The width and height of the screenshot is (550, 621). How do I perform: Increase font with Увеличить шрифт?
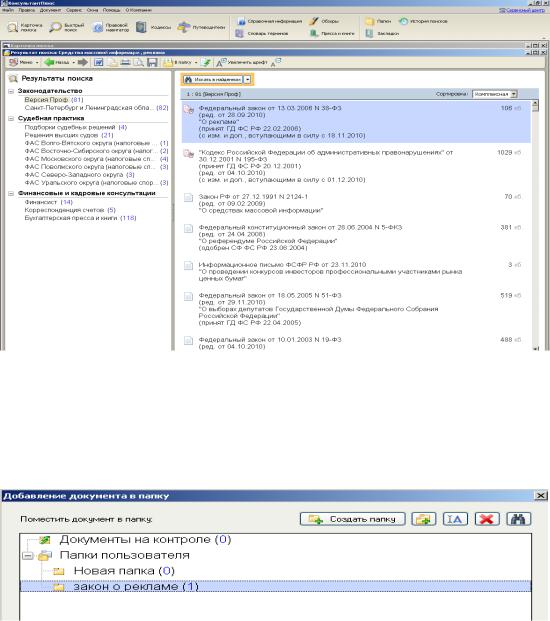(242, 62)
